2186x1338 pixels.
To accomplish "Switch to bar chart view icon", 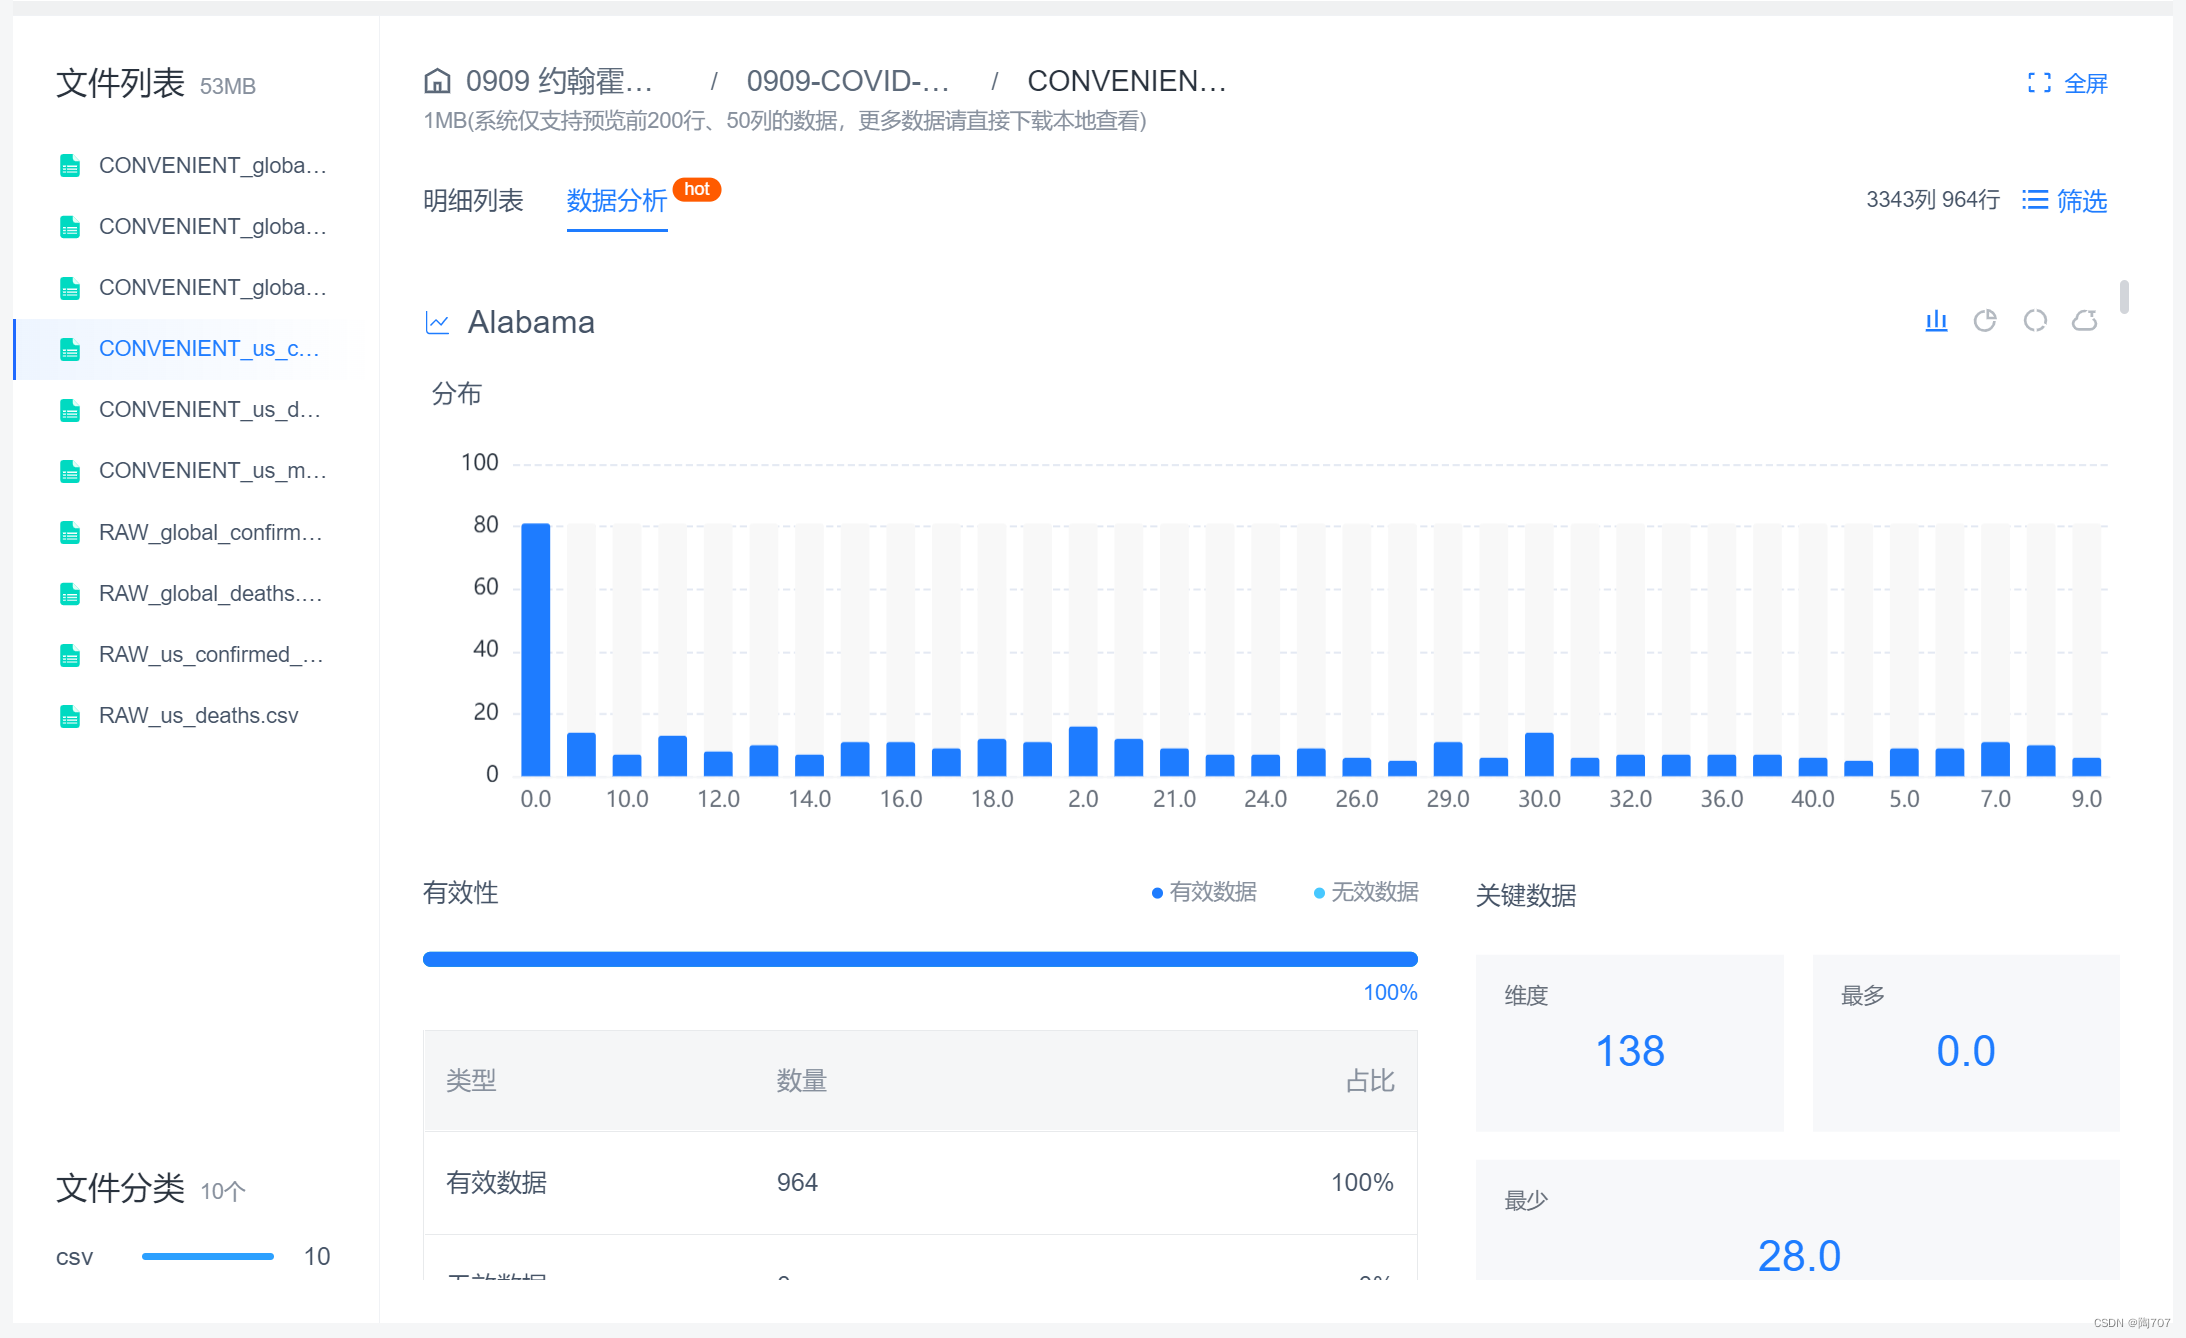I will pos(1936,321).
